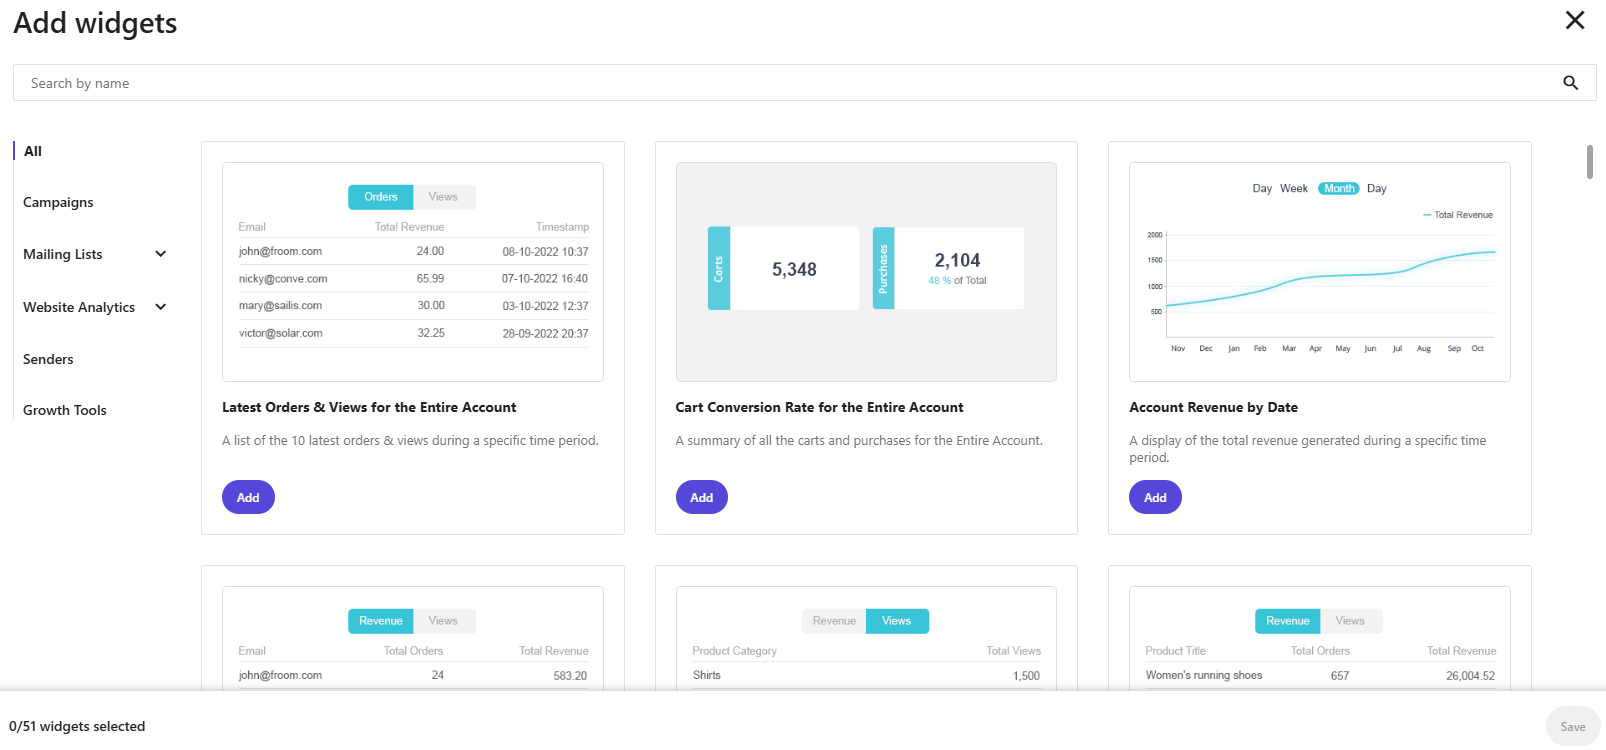Select Month in revenue chart preview
This screenshot has height=750, width=1606.
coord(1338,188)
